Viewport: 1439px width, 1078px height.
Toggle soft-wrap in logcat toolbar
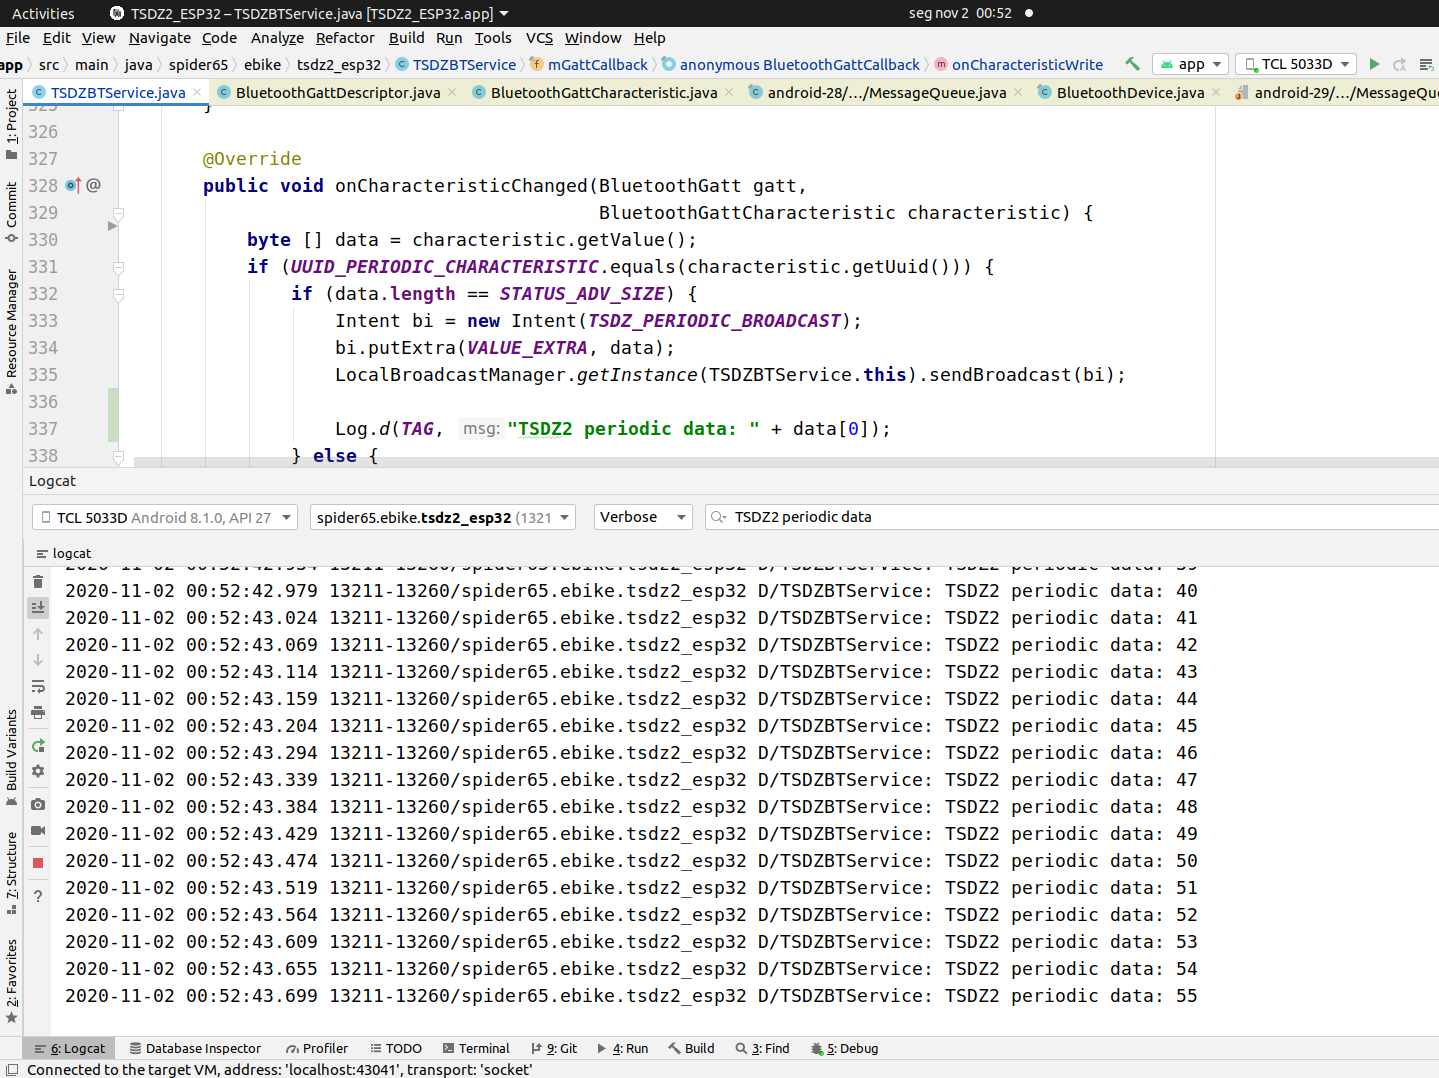coord(38,686)
